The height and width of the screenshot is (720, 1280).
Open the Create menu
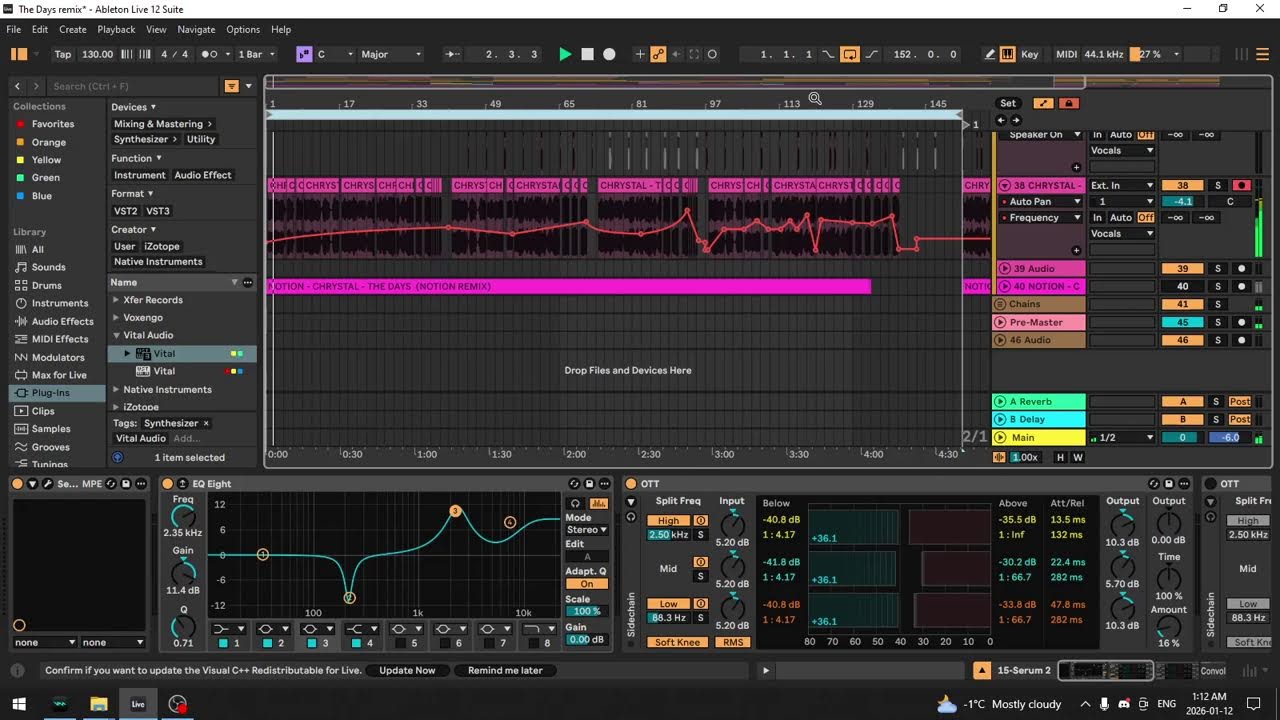73,29
